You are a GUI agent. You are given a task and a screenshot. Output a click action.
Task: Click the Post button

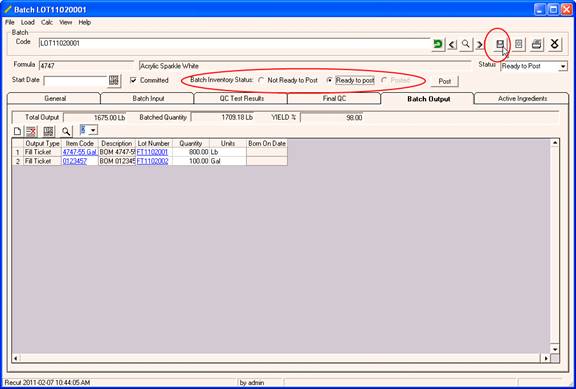444,81
